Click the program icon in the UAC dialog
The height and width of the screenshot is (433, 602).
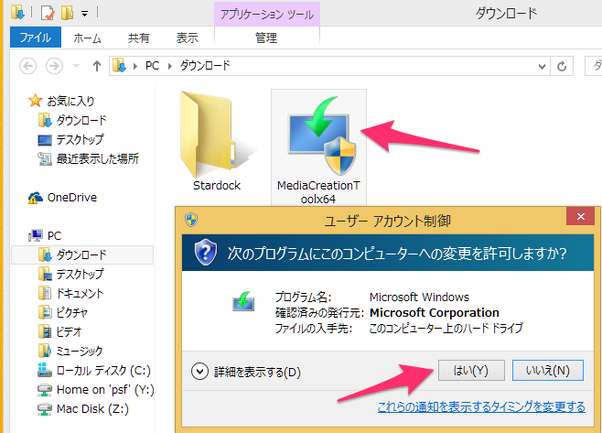pos(243,302)
